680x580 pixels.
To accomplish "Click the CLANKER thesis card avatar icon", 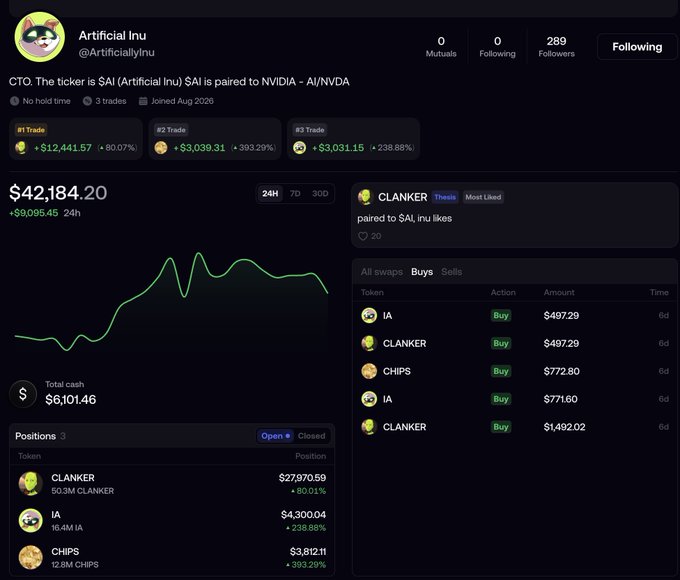I will pyautogui.click(x=365, y=197).
